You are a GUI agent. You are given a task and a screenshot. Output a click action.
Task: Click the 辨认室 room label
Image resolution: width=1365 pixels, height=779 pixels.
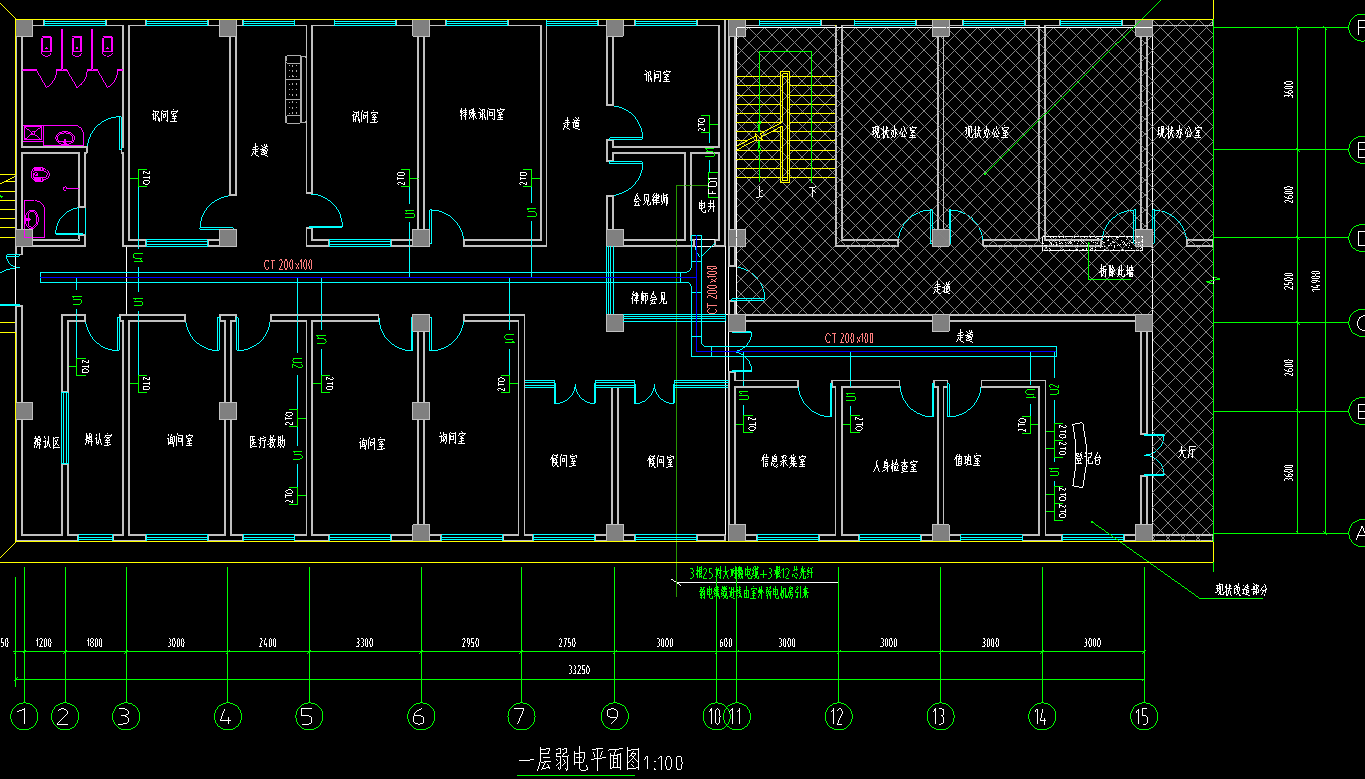click(x=99, y=439)
